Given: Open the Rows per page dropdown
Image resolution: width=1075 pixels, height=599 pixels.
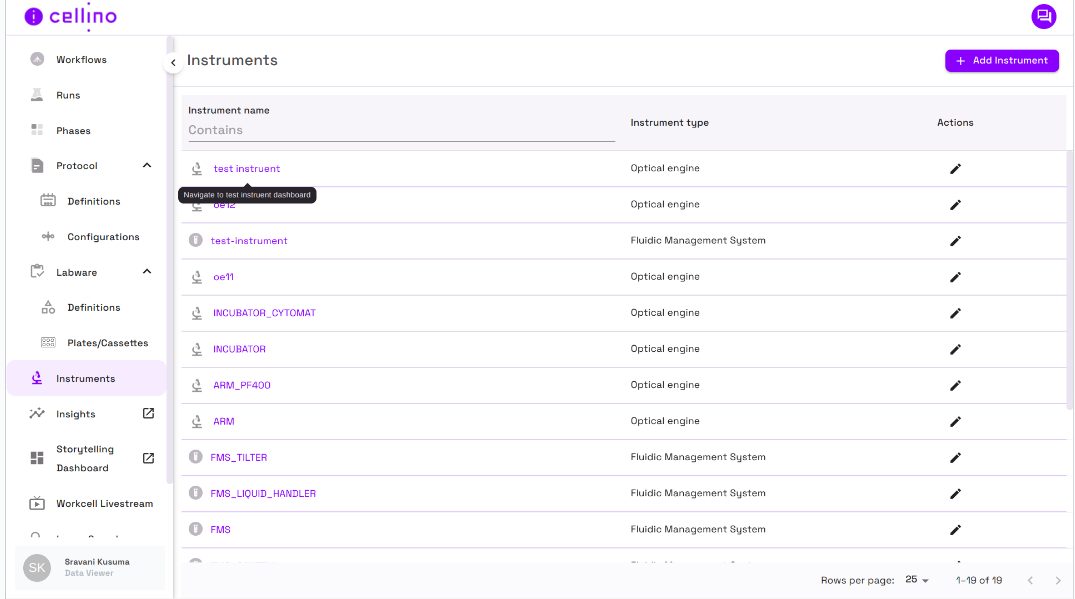Looking at the screenshot, I should [x=917, y=580].
